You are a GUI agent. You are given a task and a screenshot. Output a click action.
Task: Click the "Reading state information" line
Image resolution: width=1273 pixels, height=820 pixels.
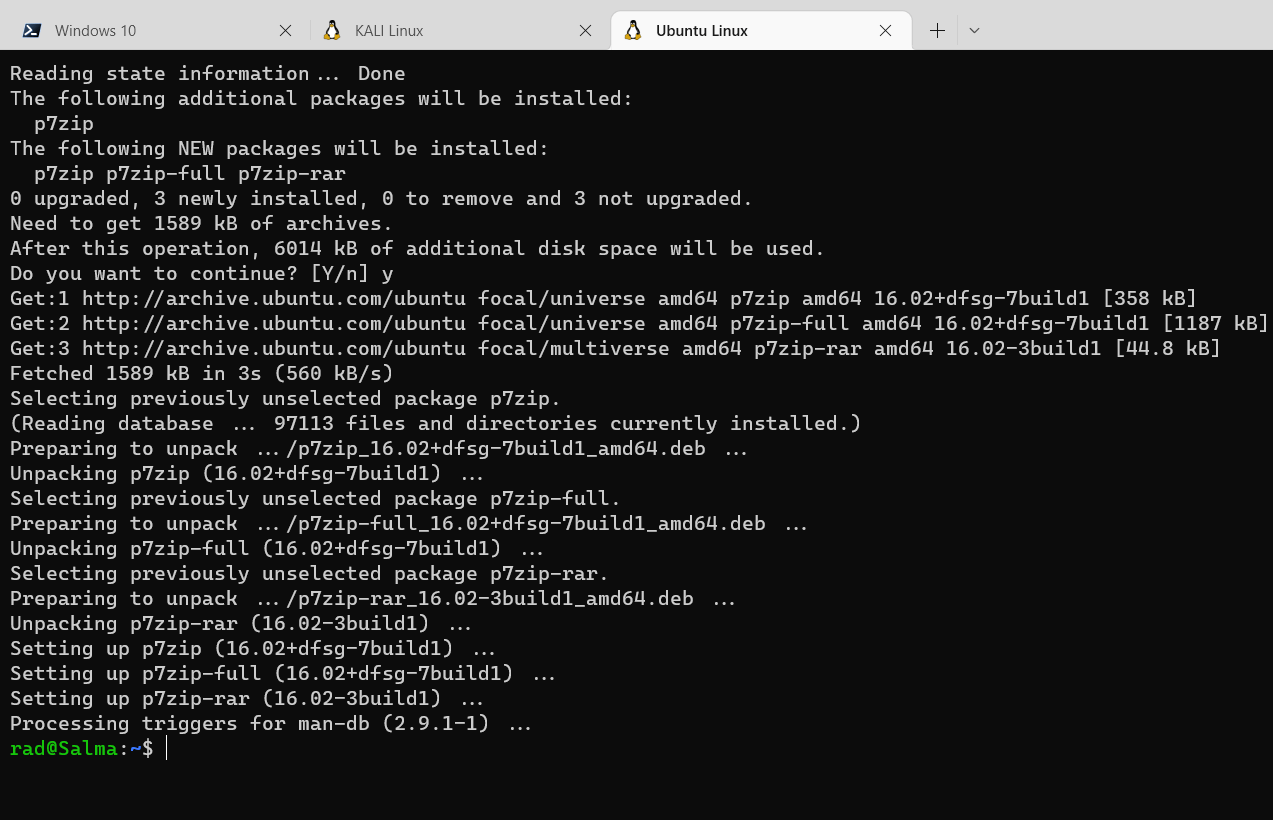[x=207, y=73]
